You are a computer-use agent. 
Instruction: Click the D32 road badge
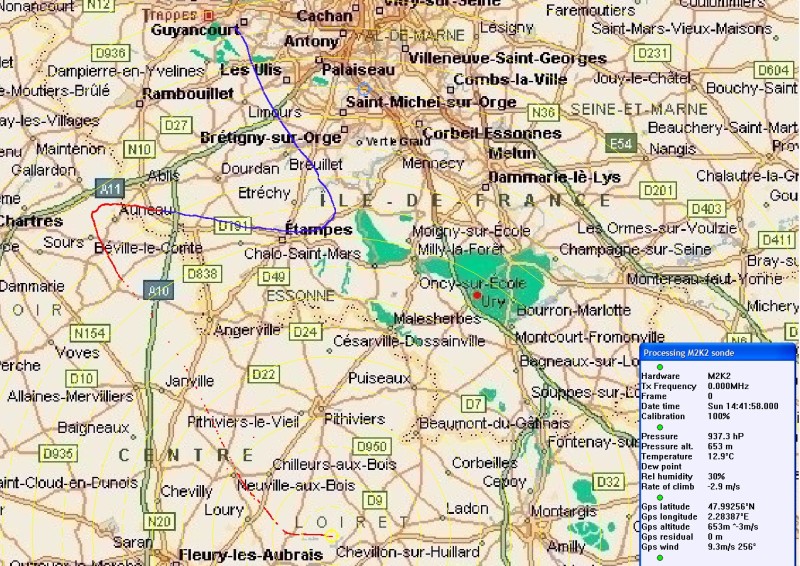(x=609, y=481)
